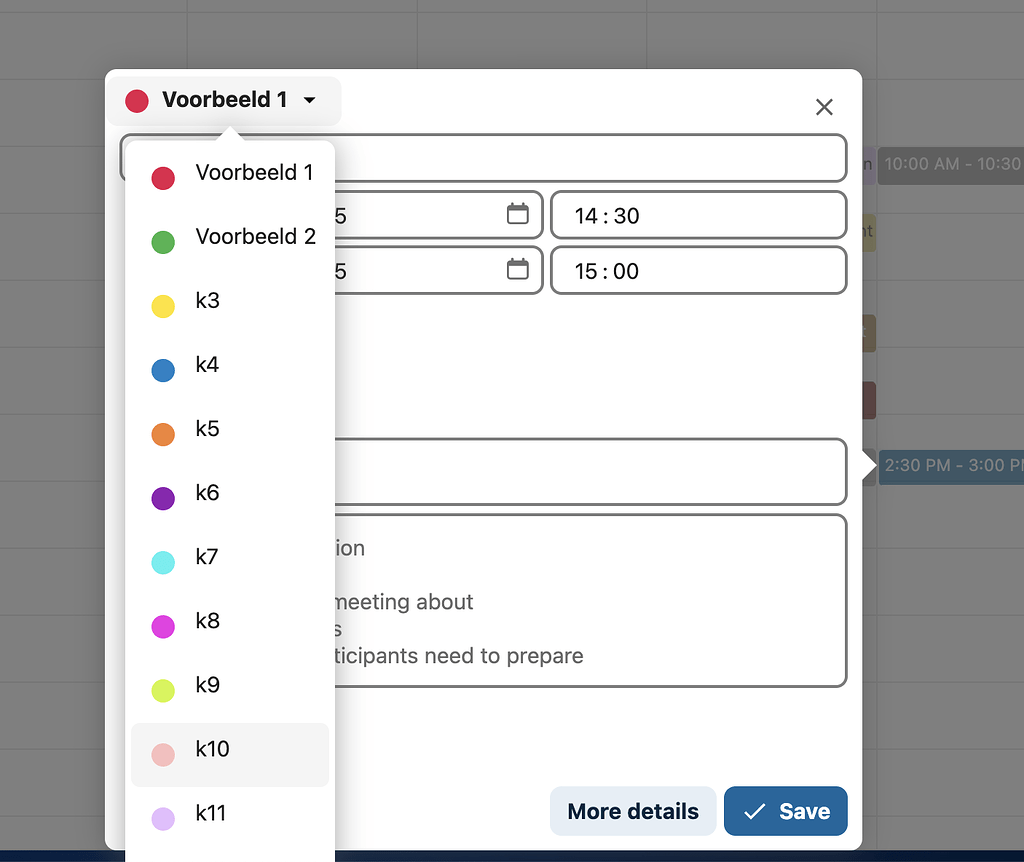This screenshot has width=1024, height=862.
Task: Close the event creation dialog
Action: [824, 107]
